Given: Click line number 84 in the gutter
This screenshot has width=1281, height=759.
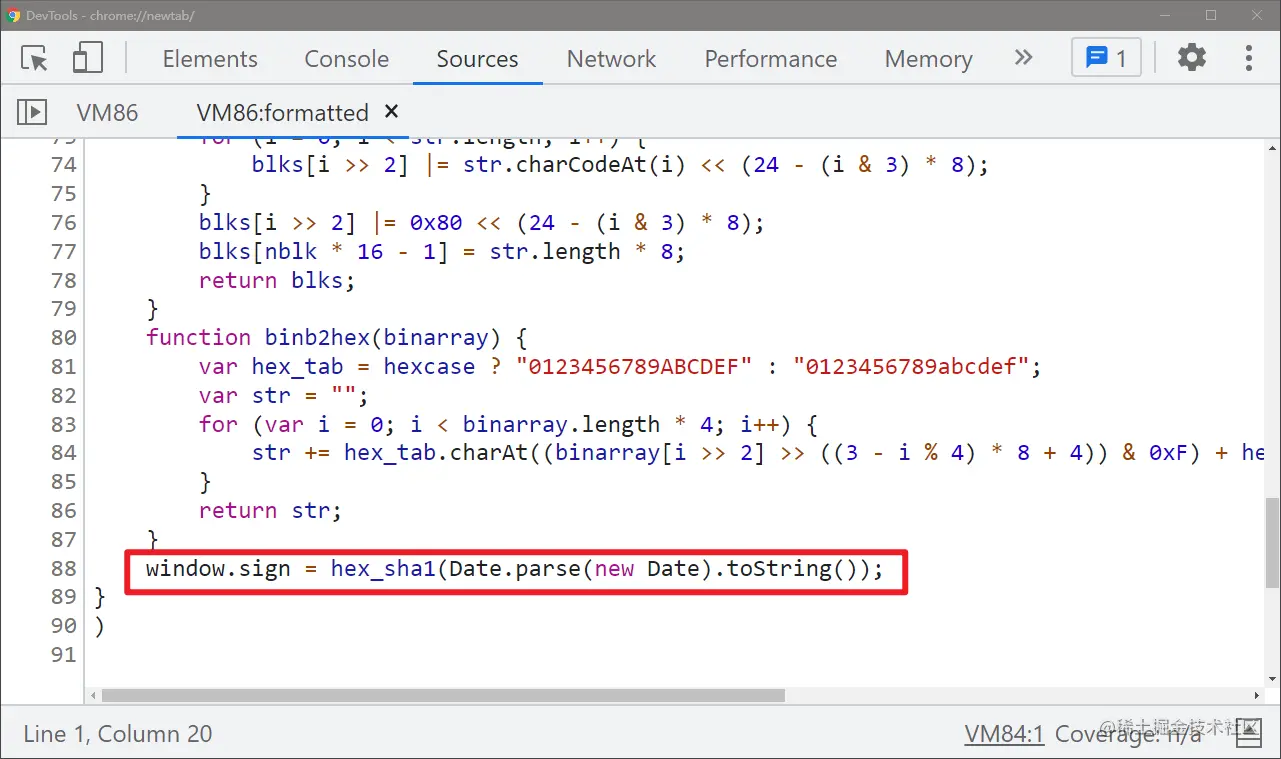Looking at the screenshot, I should click(64, 453).
